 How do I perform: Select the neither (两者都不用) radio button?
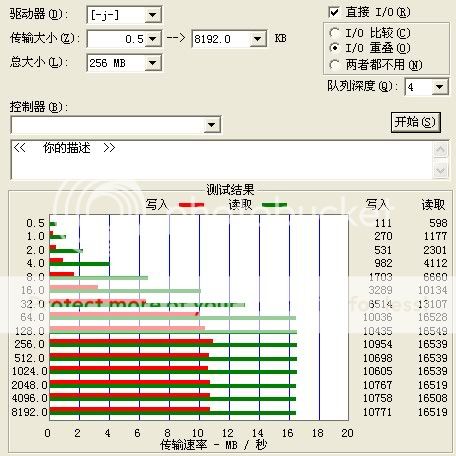click(334, 64)
